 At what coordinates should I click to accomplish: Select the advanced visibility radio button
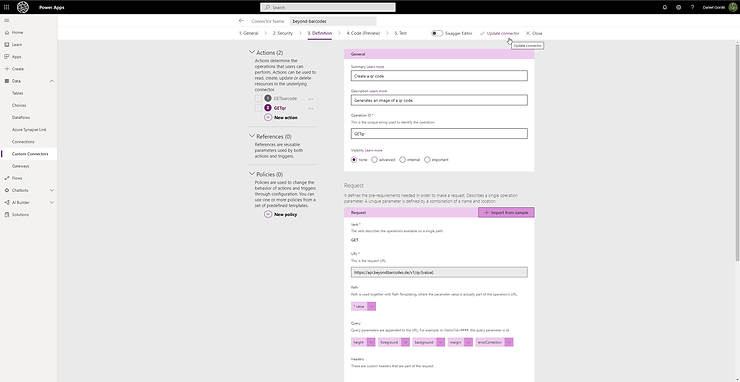374,160
